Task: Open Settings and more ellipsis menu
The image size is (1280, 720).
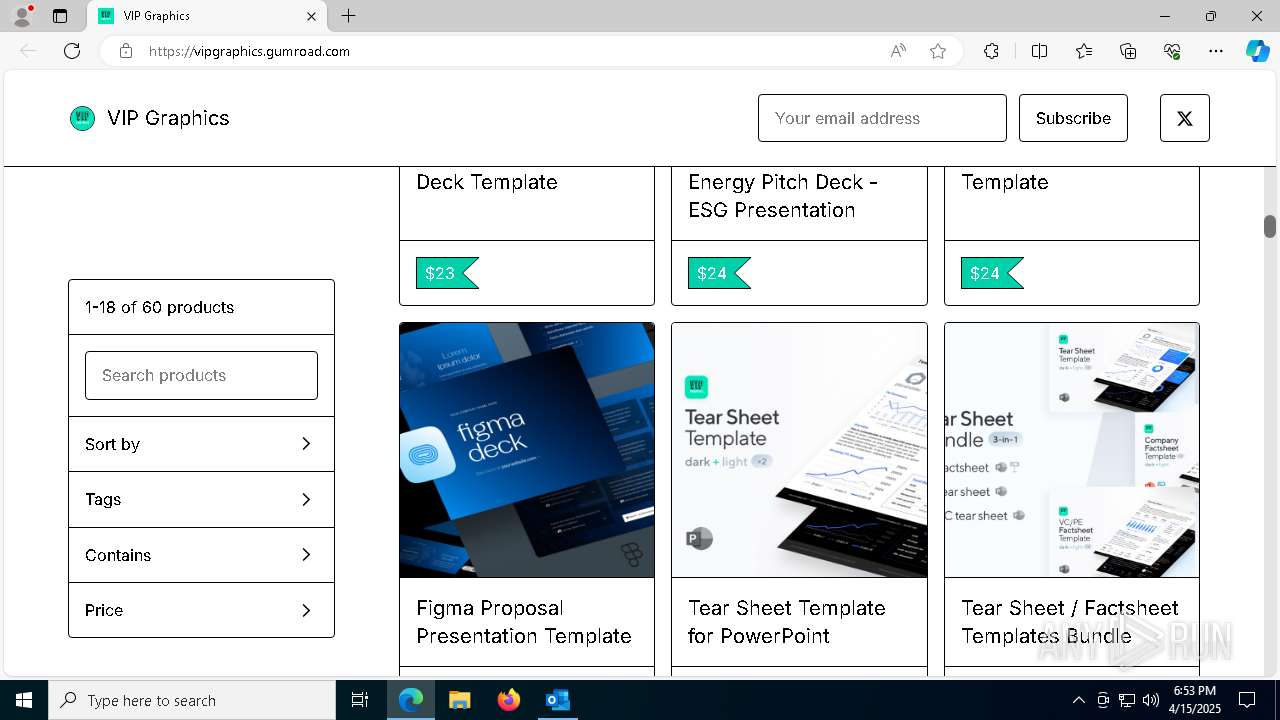Action: click(x=1216, y=51)
